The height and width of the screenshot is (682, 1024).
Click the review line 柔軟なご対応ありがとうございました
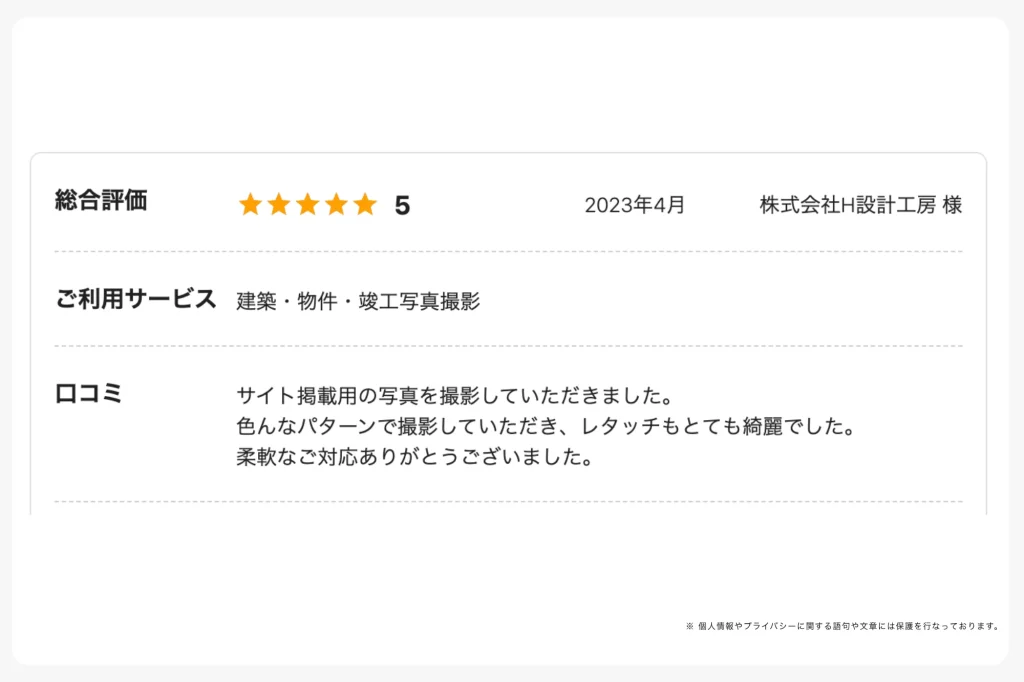[415, 457]
